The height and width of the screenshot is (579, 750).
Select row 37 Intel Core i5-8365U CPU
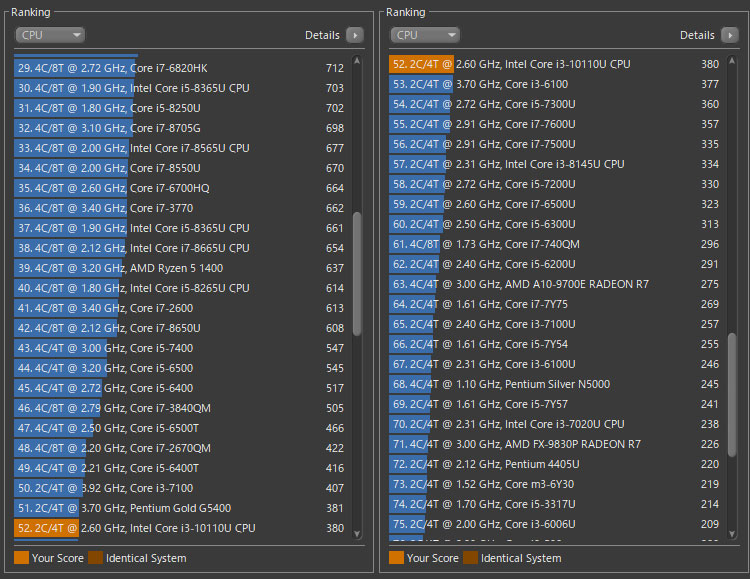pos(182,228)
